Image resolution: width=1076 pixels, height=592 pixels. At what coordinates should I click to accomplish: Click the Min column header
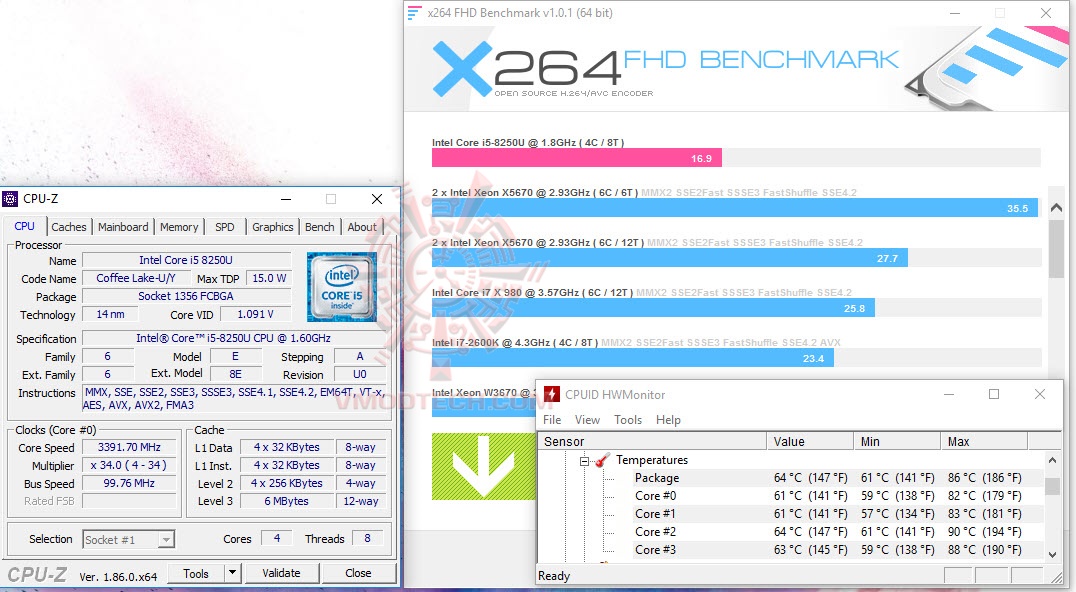point(897,442)
